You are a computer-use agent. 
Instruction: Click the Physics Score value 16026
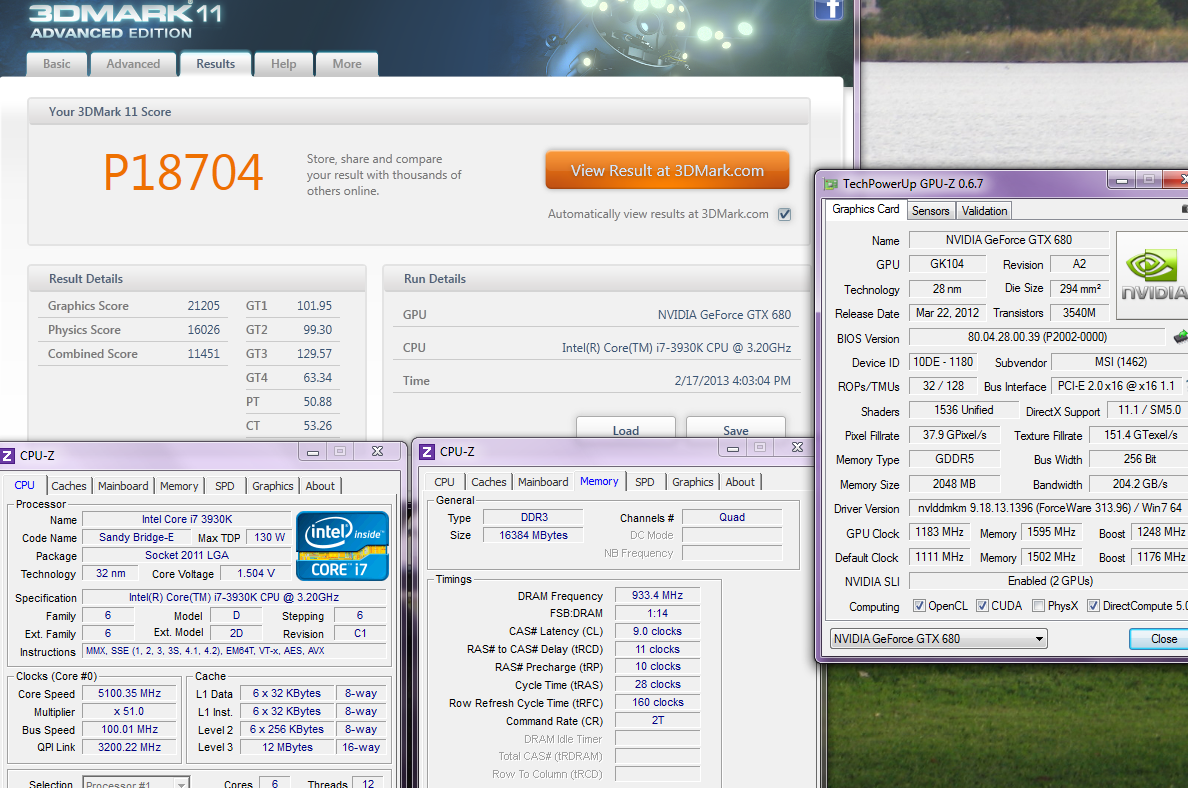204,330
